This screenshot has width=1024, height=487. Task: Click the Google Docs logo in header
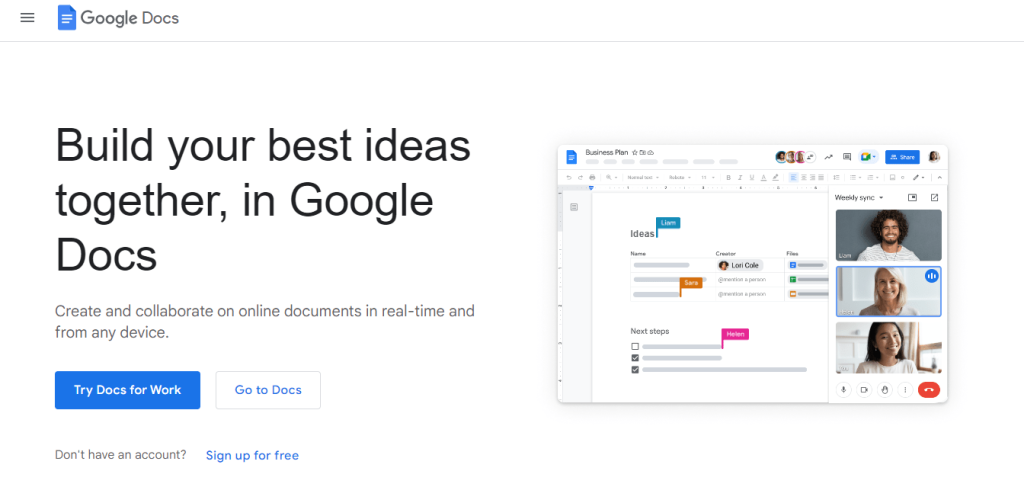[118, 18]
